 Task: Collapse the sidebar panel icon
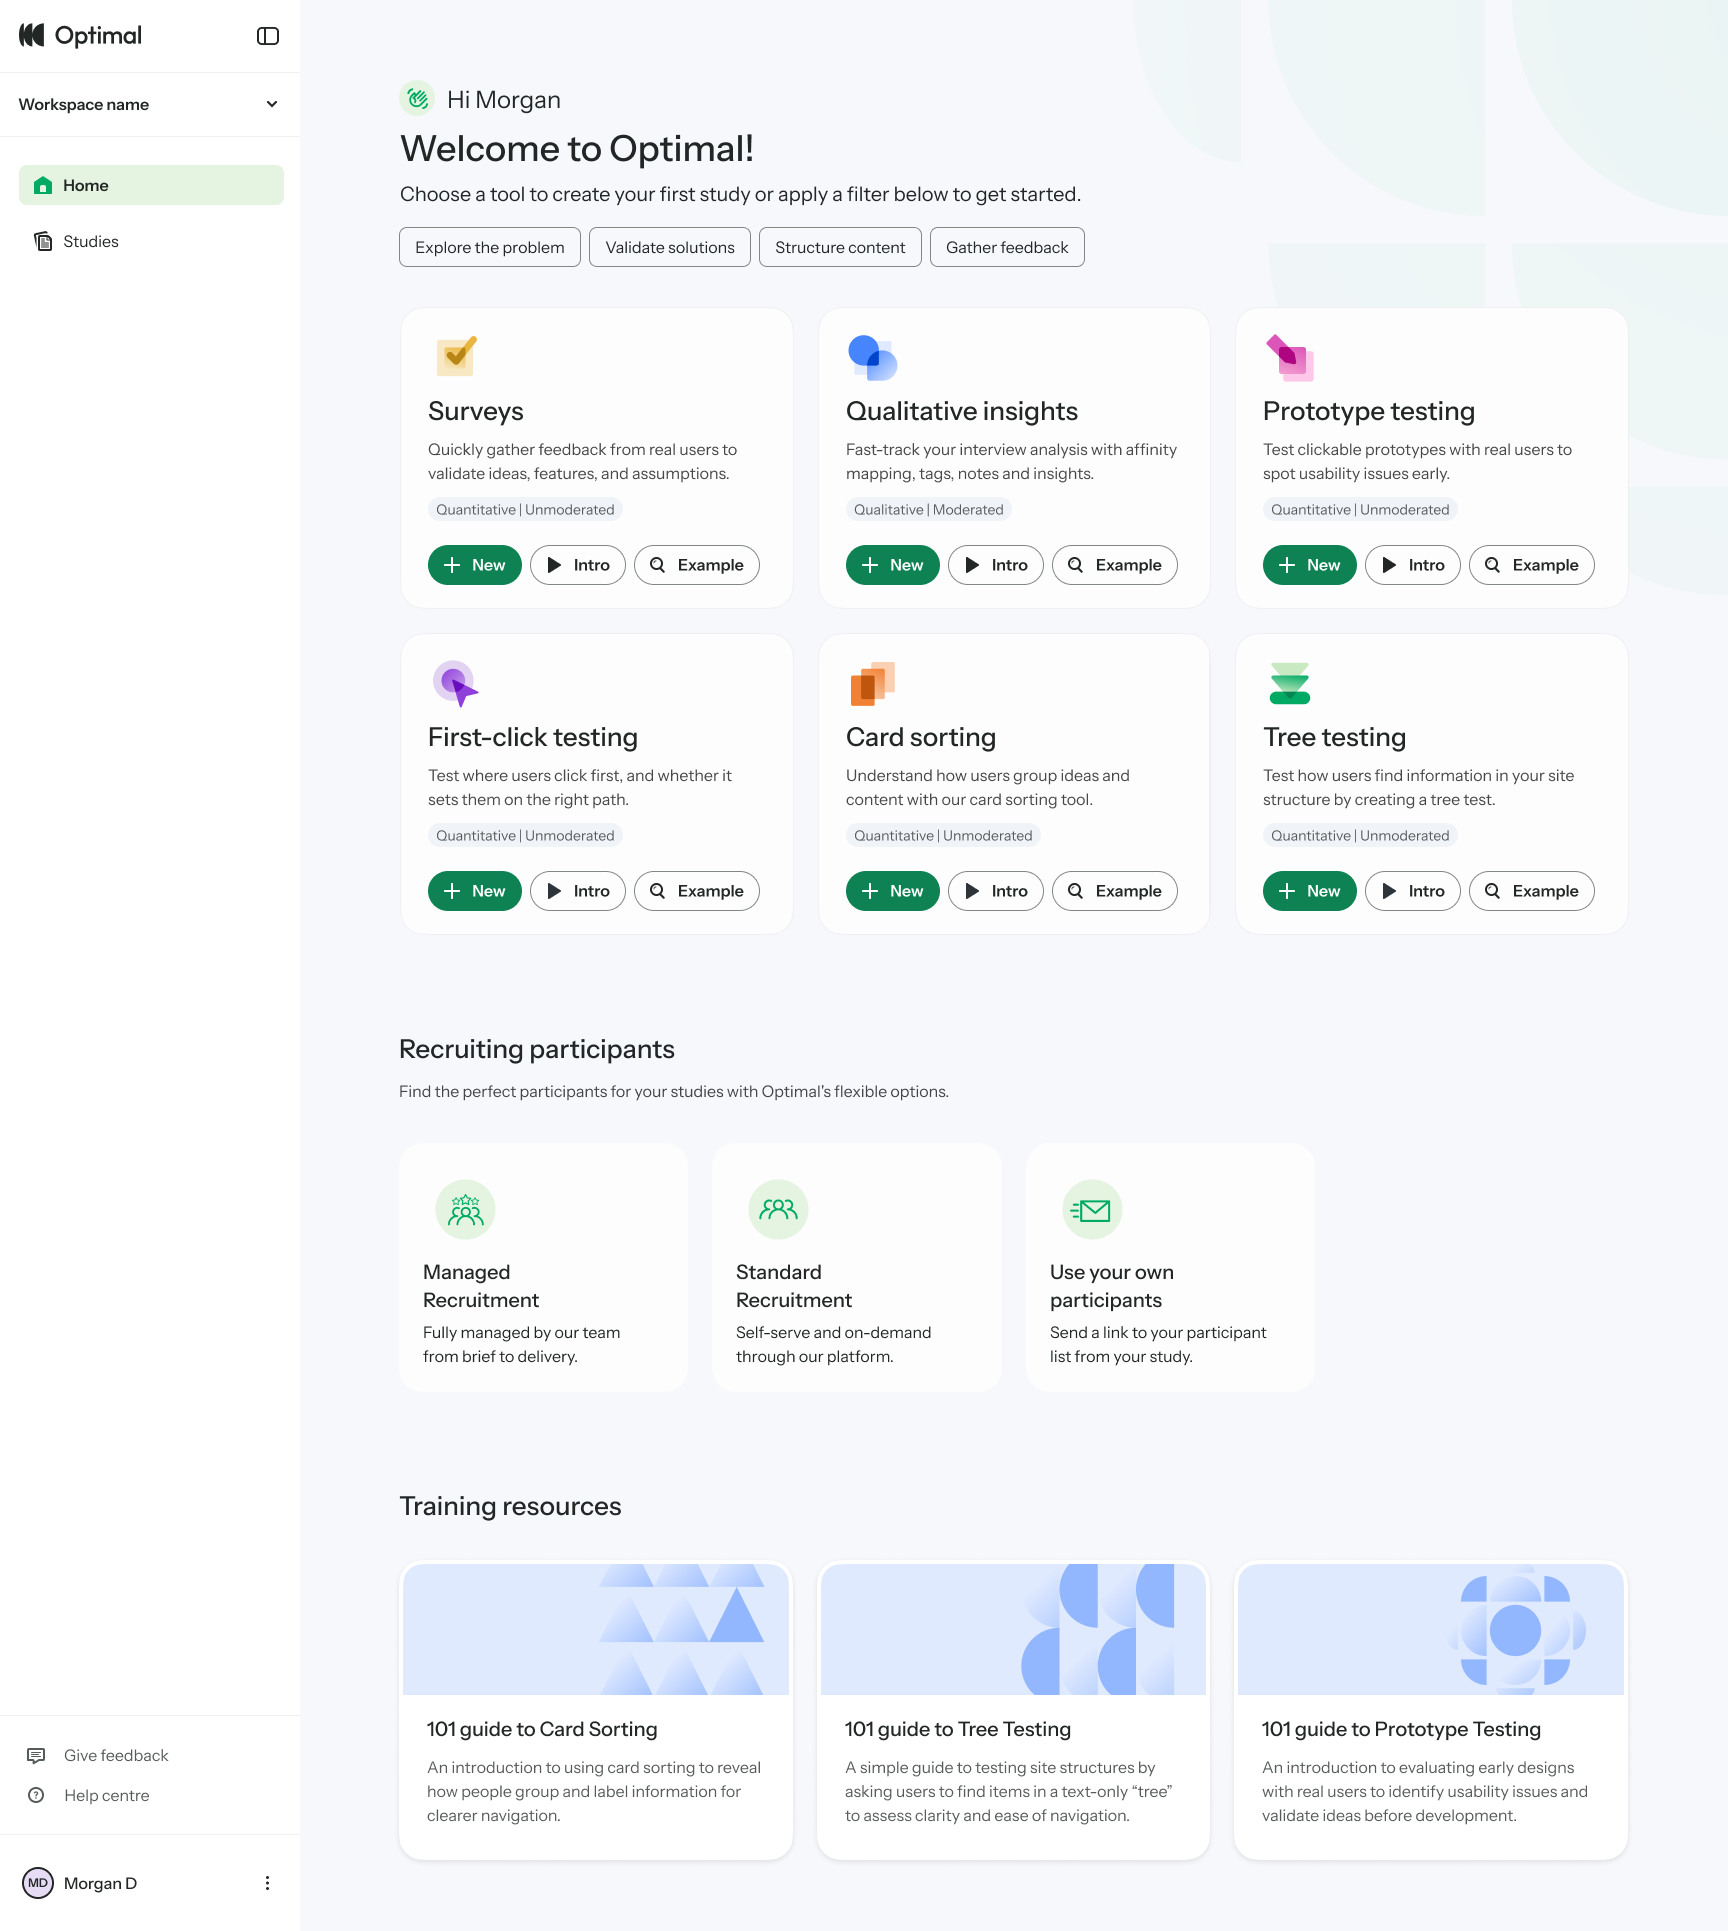pyautogui.click(x=267, y=36)
